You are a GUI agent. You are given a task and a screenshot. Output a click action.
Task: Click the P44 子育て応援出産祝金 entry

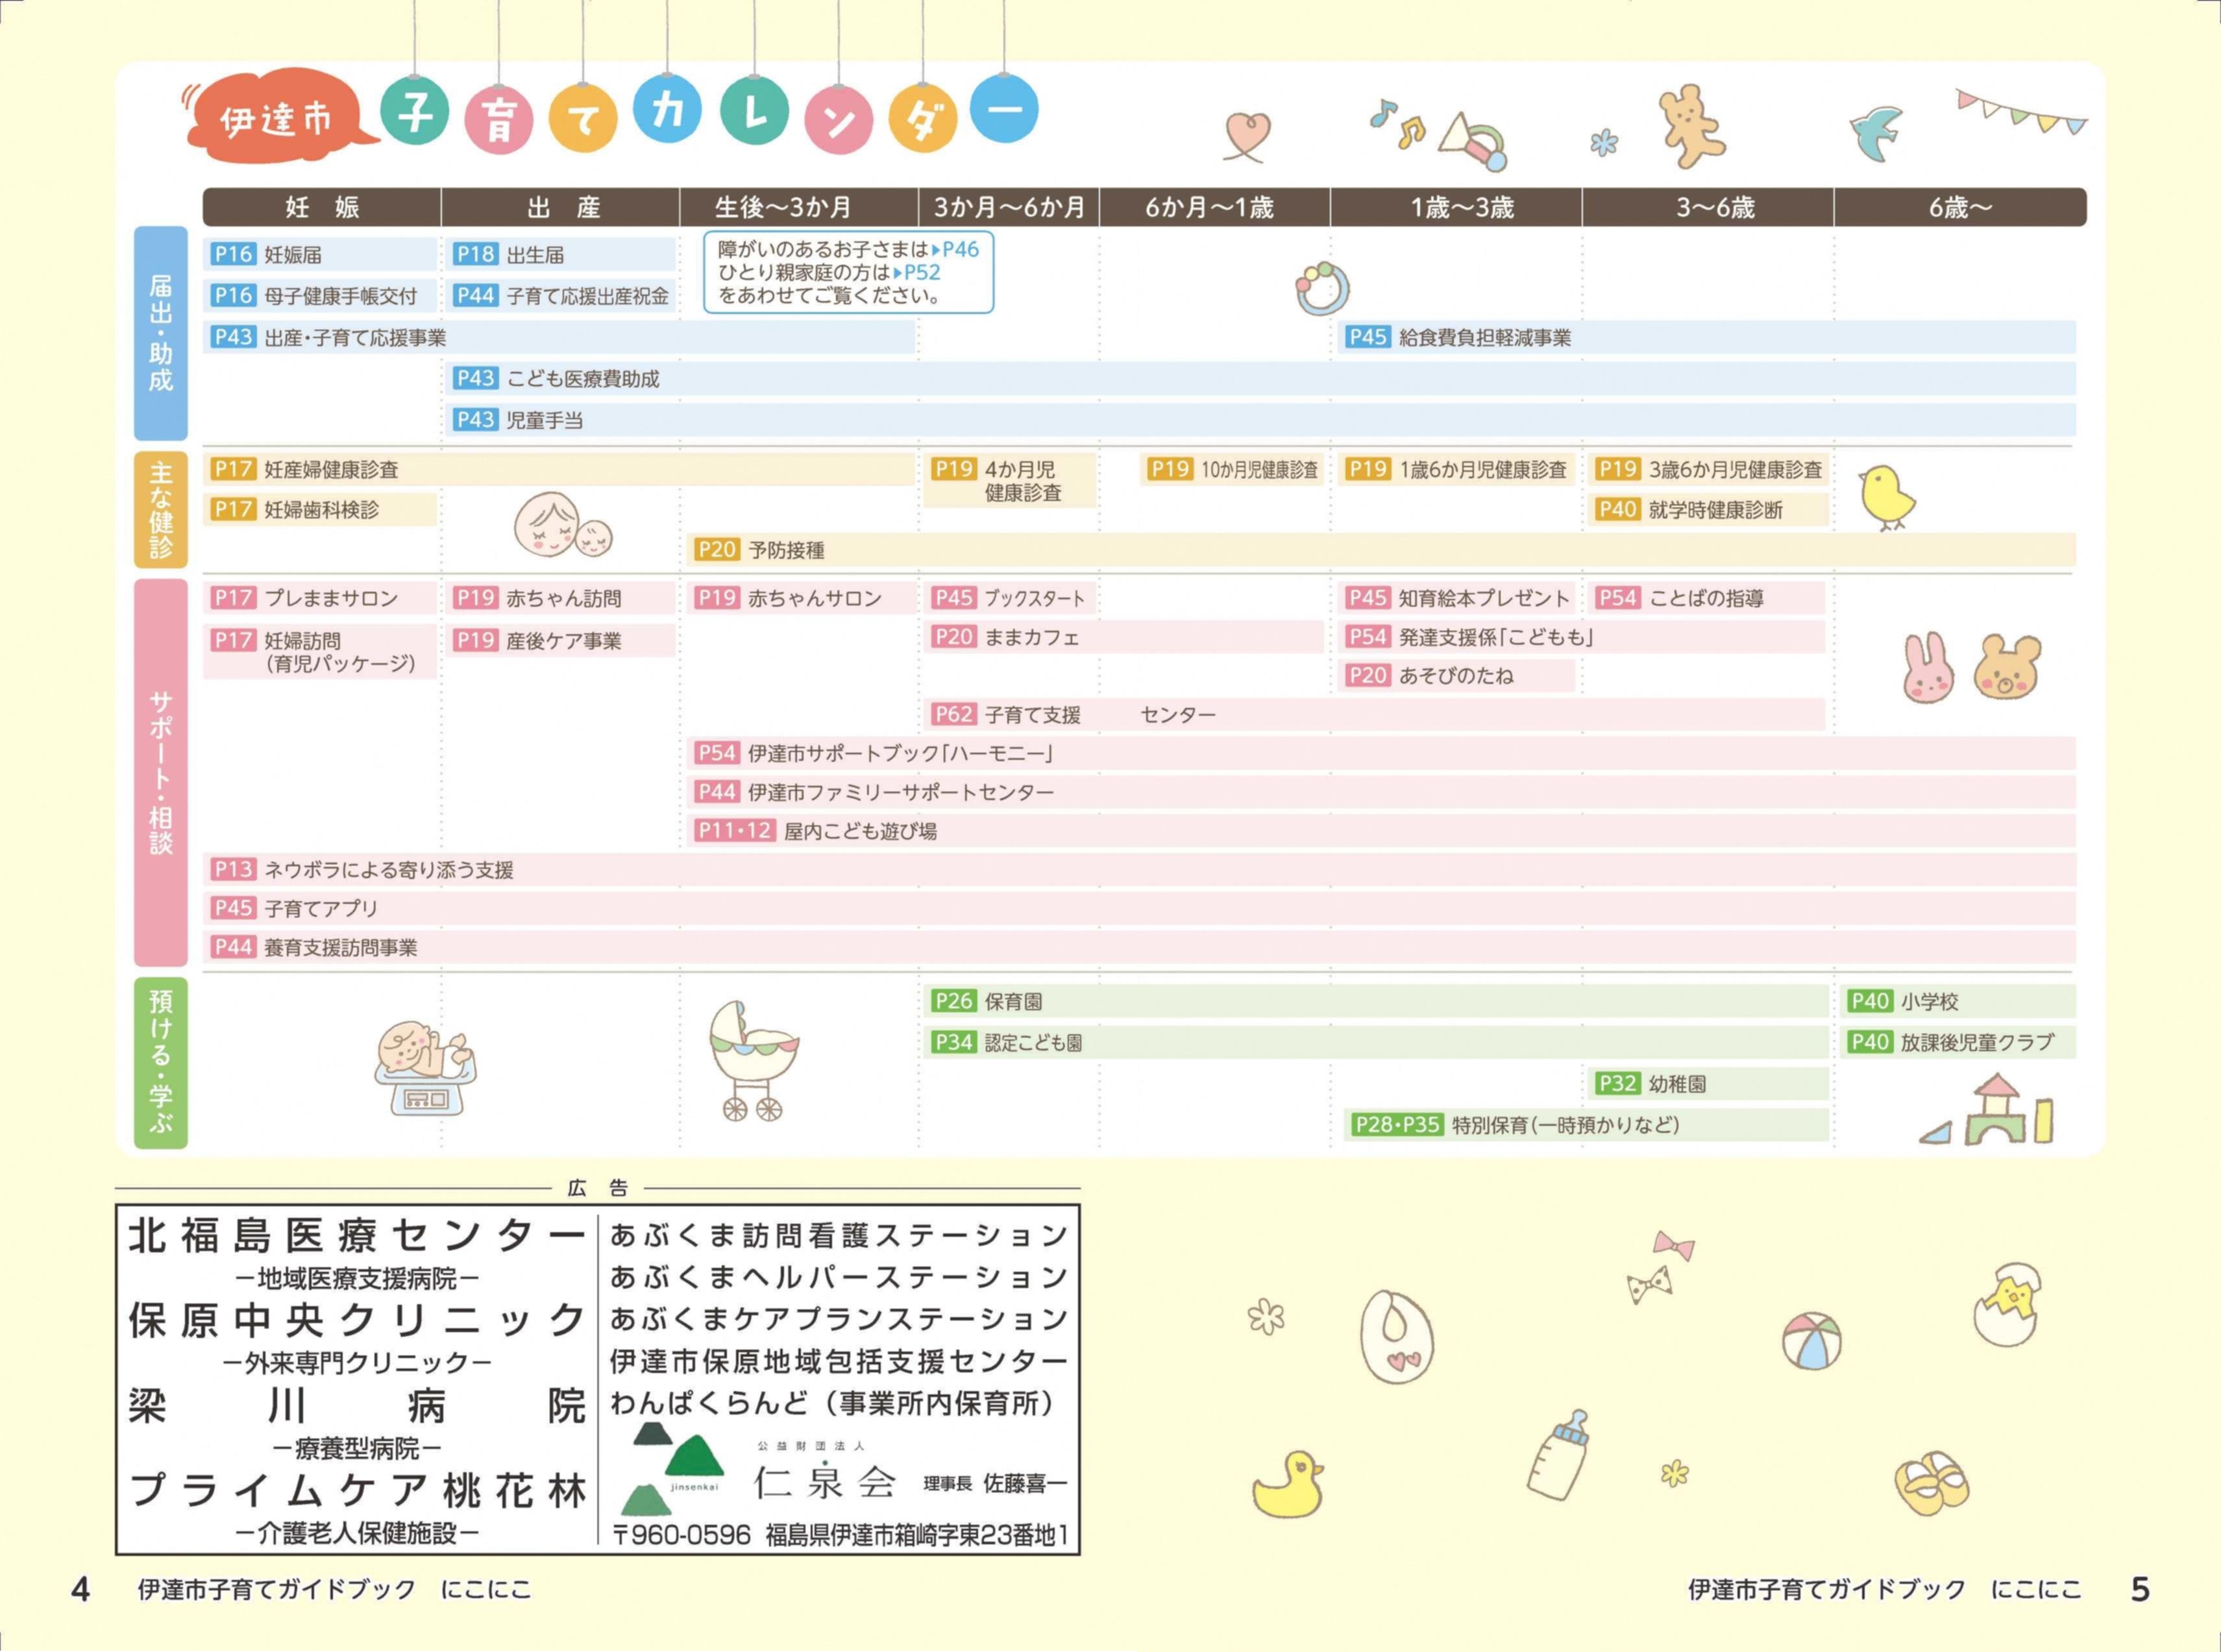coord(561,295)
